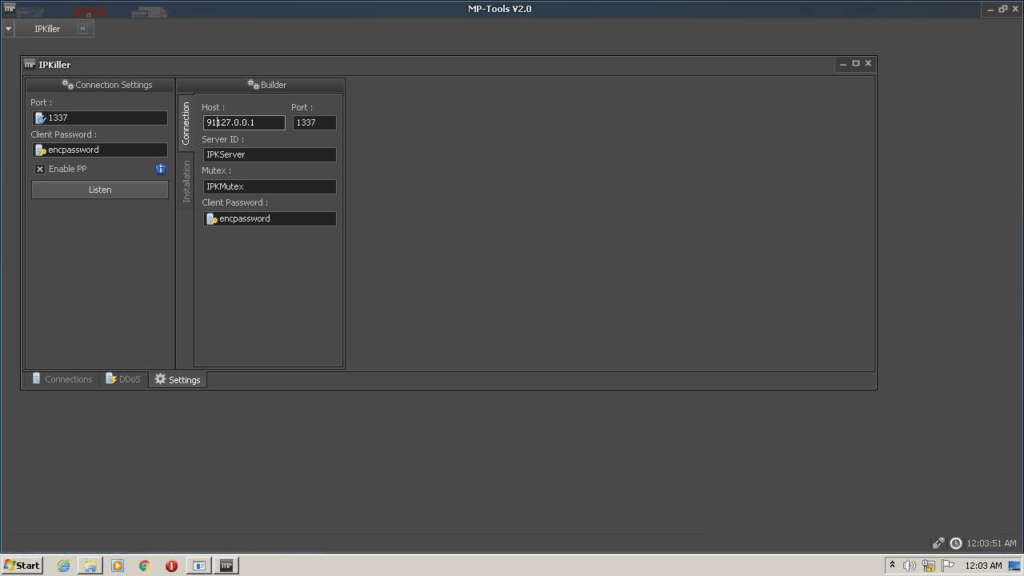The height and width of the screenshot is (576, 1024).
Task: Click the window switcher taskbar icon
Action: coord(199,566)
